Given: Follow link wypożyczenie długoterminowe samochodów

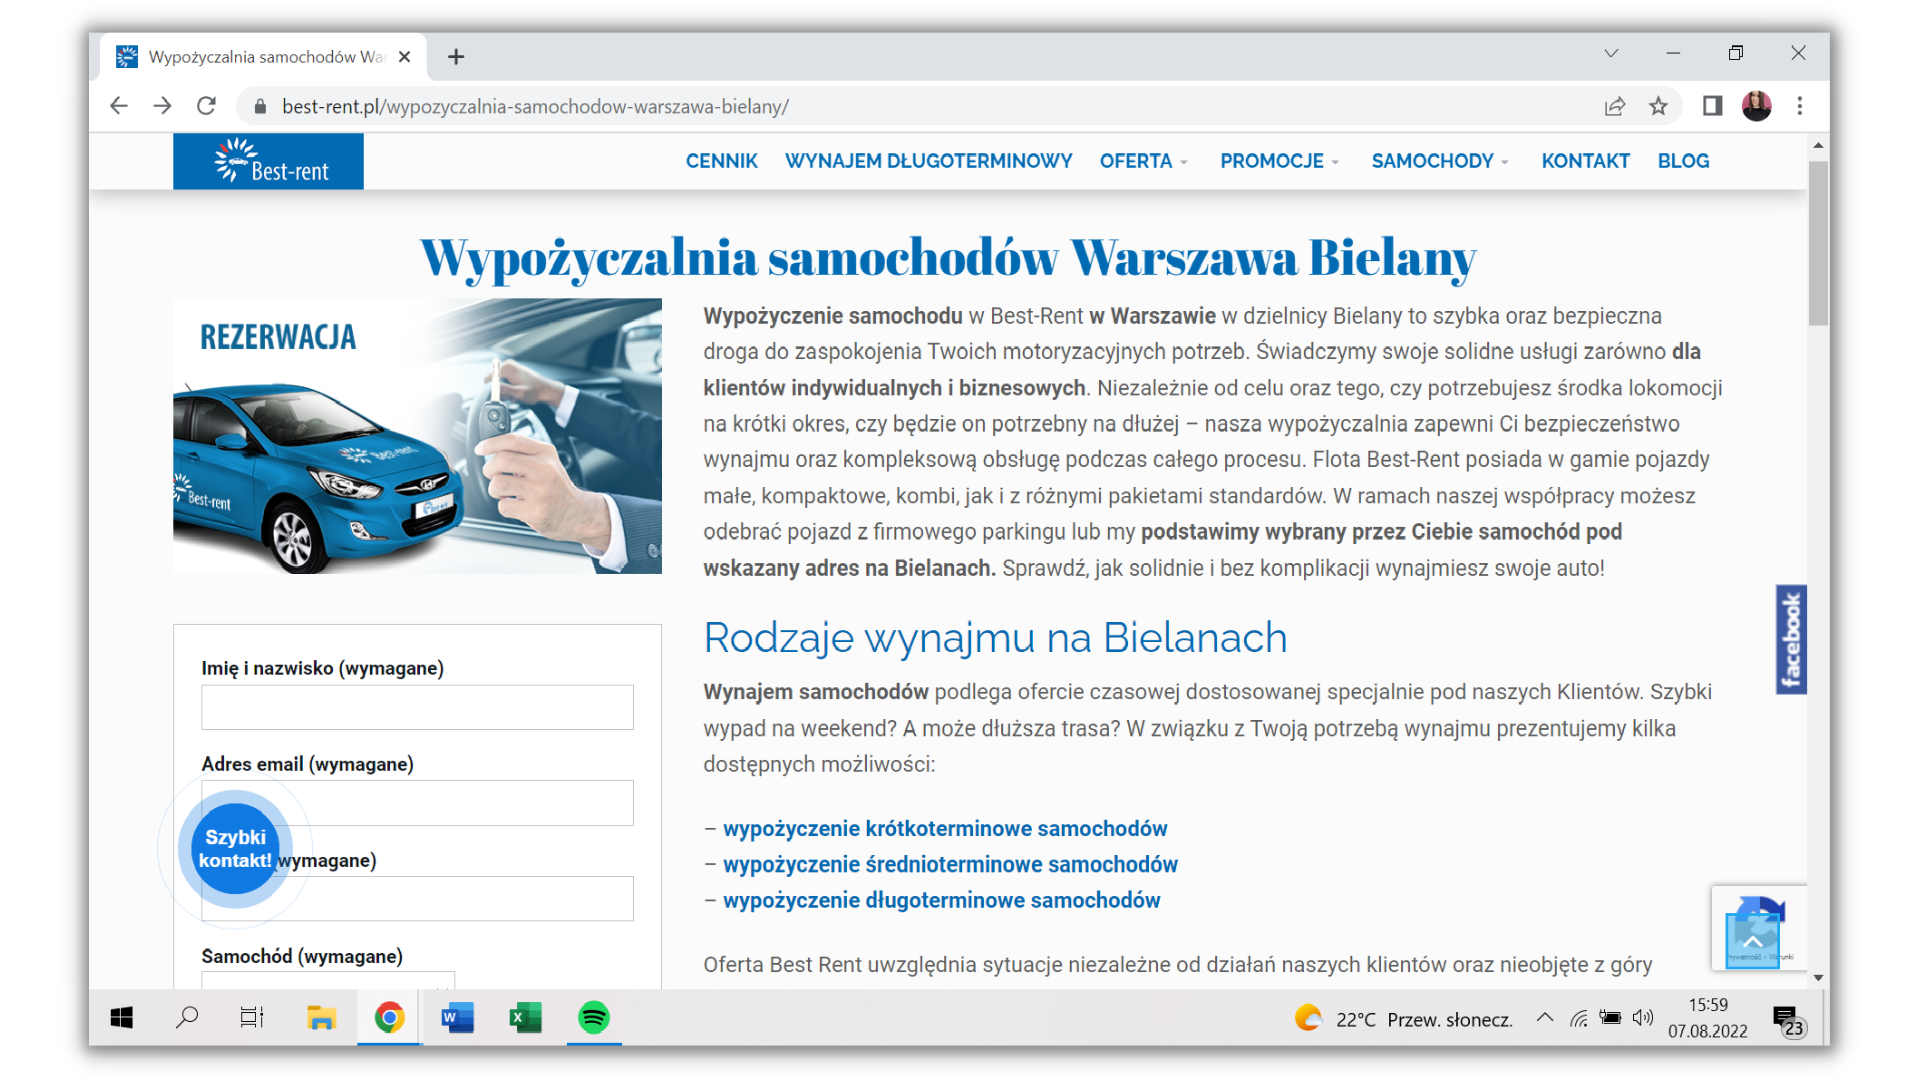Looking at the screenshot, I should click(941, 901).
